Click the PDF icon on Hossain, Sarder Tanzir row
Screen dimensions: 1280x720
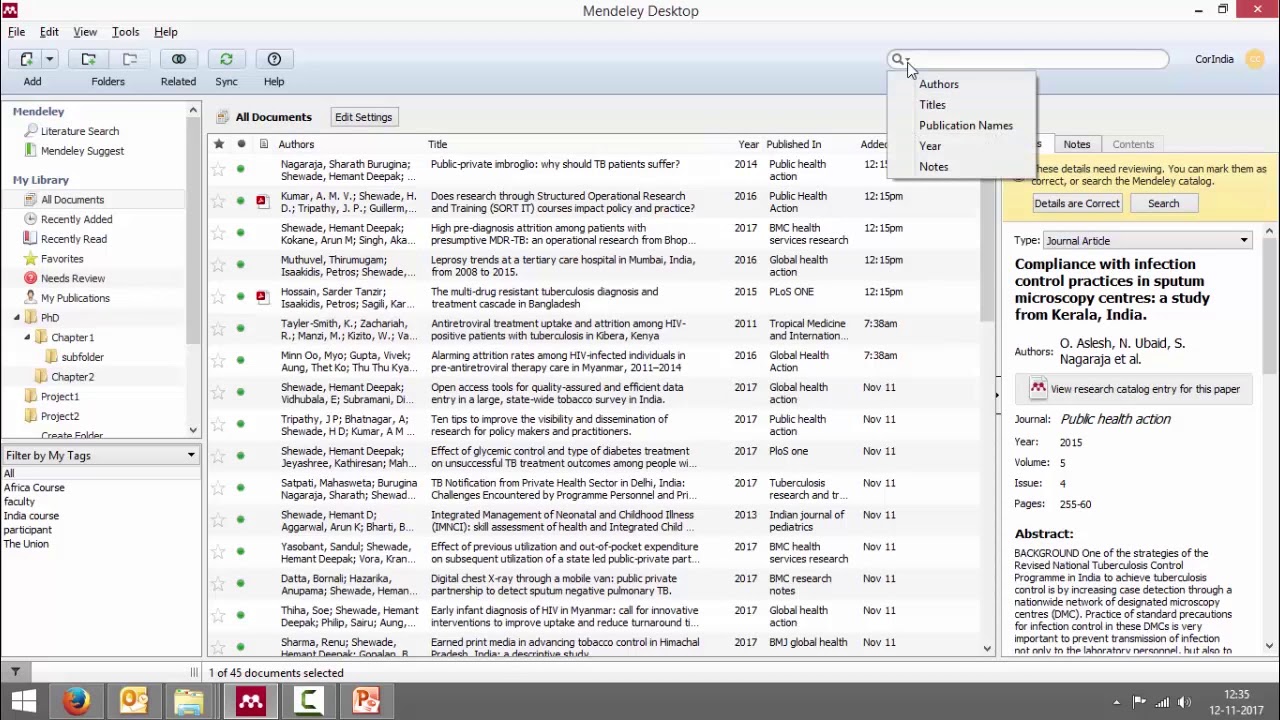[x=261, y=297]
